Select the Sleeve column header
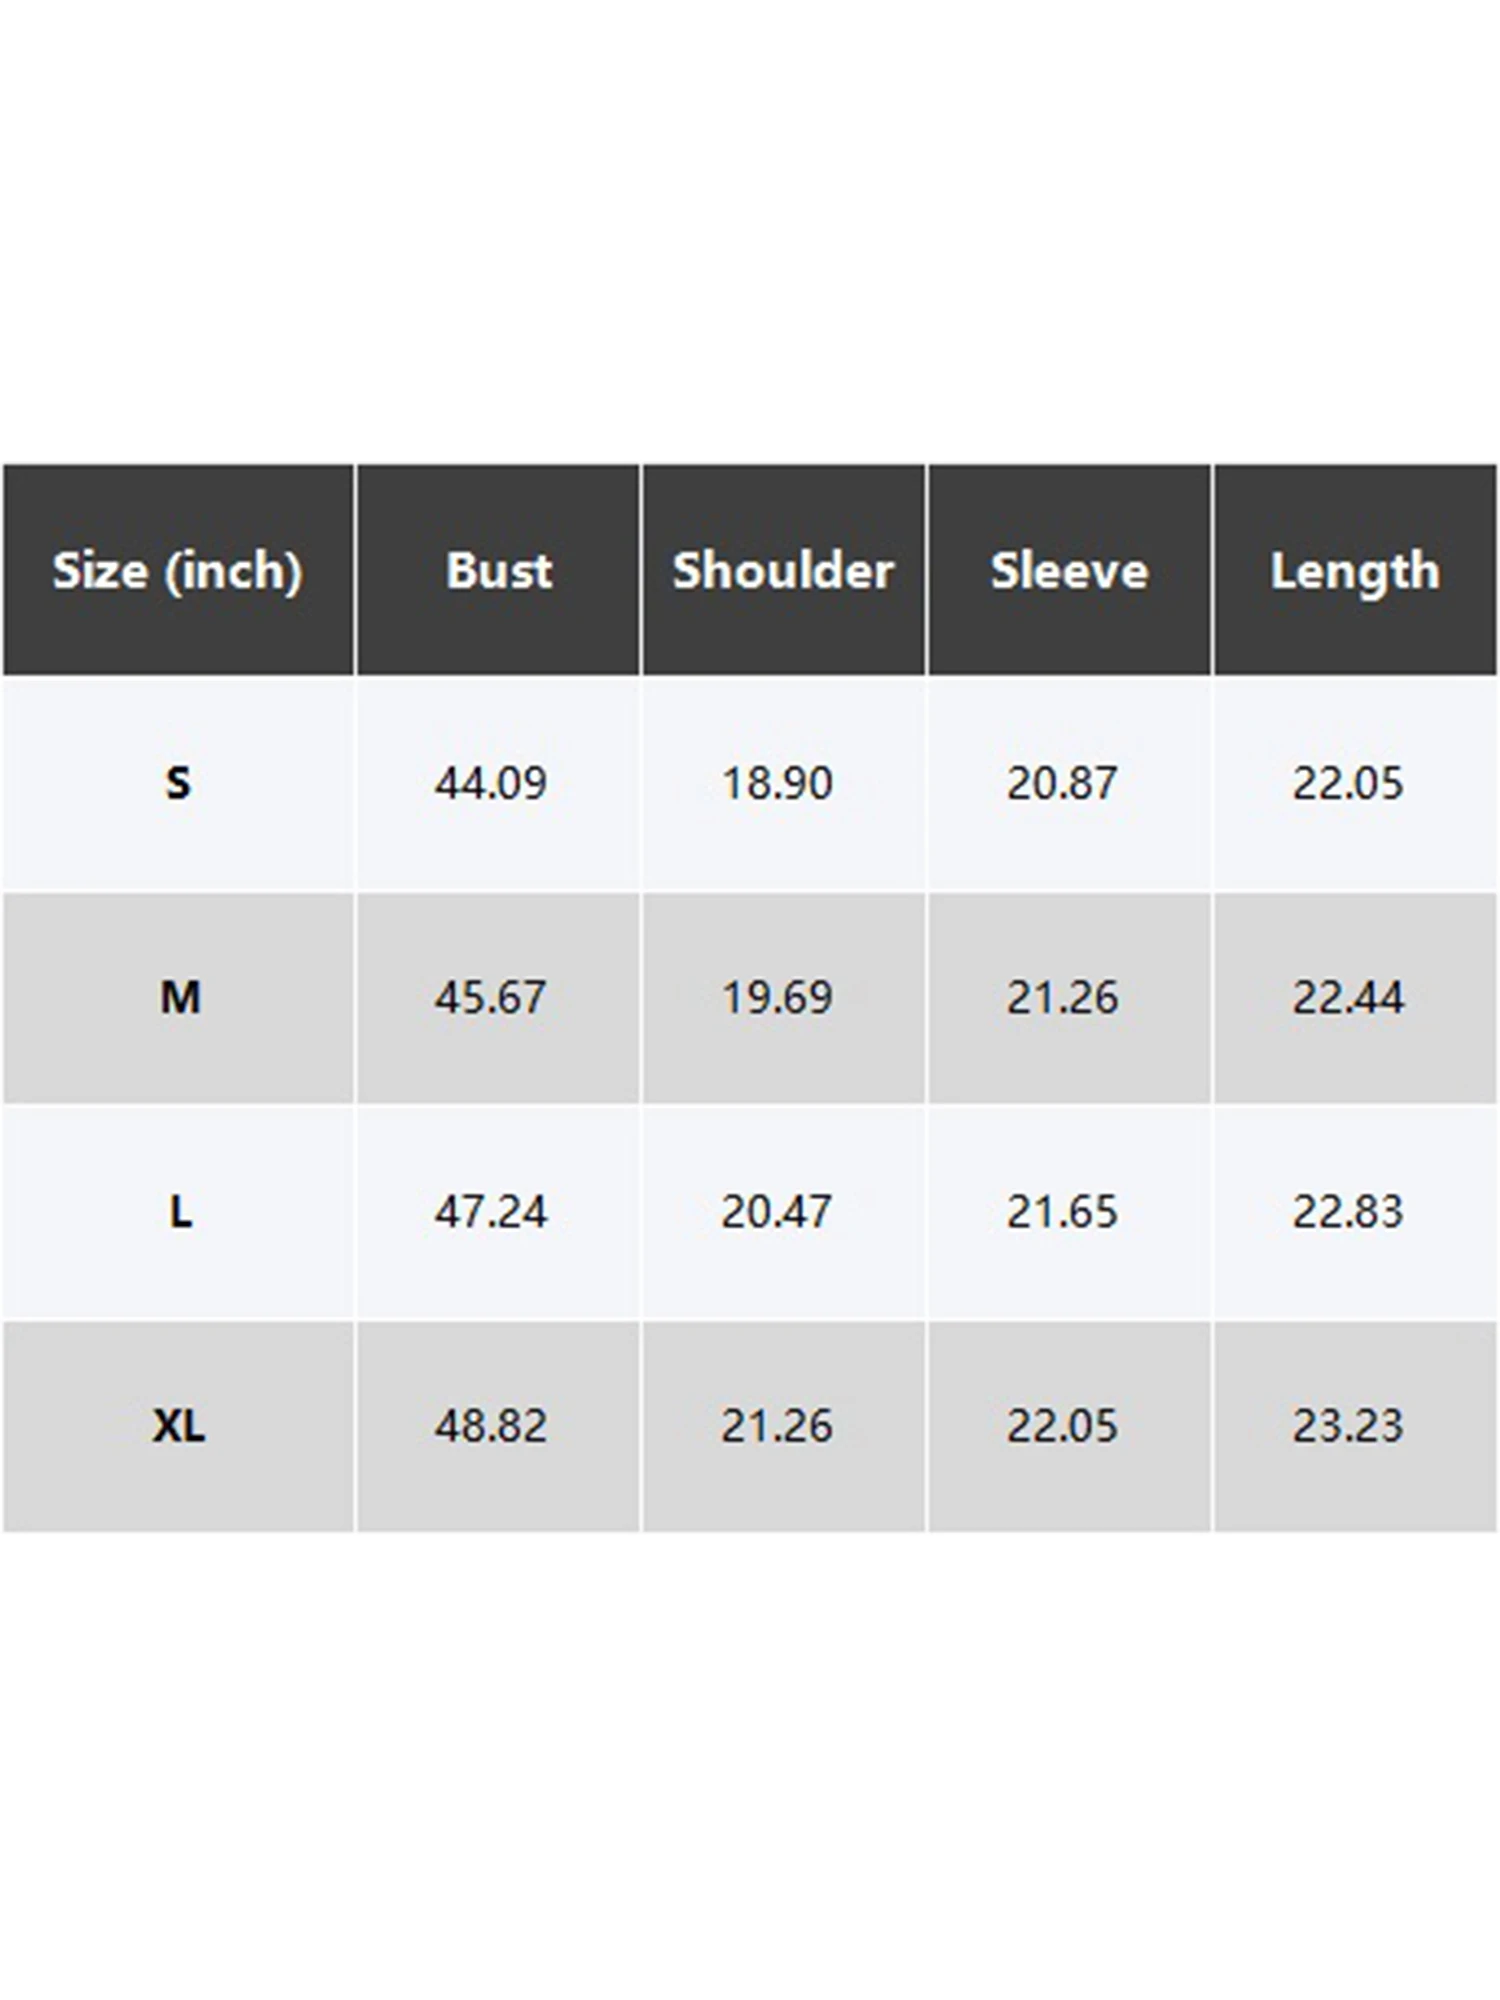This screenshot has height=2000, width=1500. coord(1069,571)
